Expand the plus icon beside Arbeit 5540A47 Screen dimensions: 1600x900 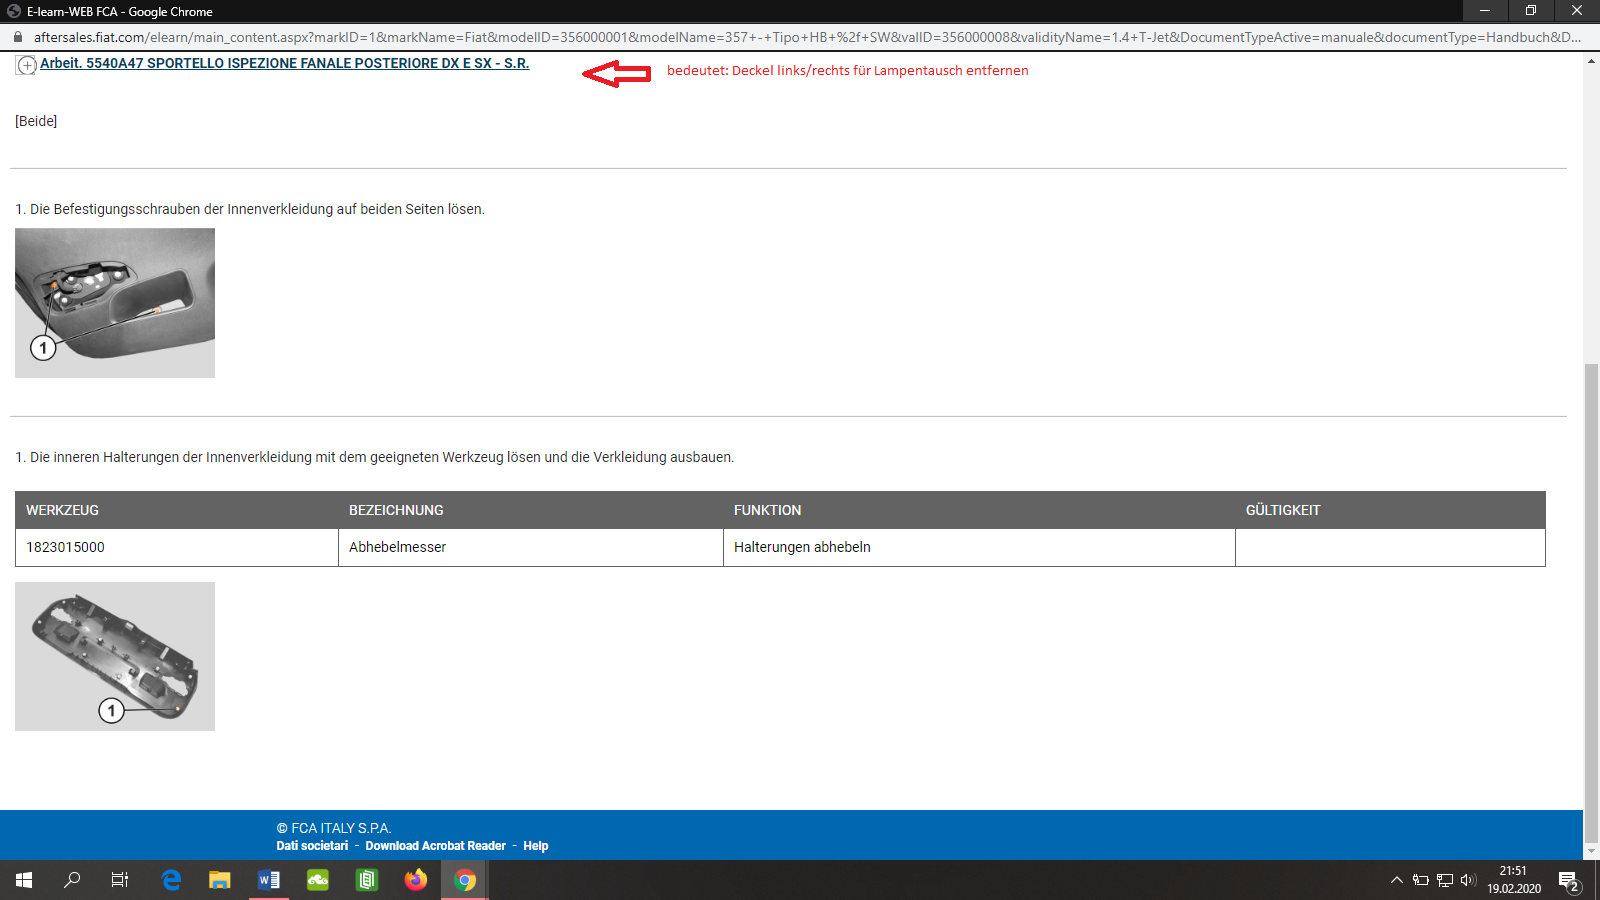tap(27, 65)
